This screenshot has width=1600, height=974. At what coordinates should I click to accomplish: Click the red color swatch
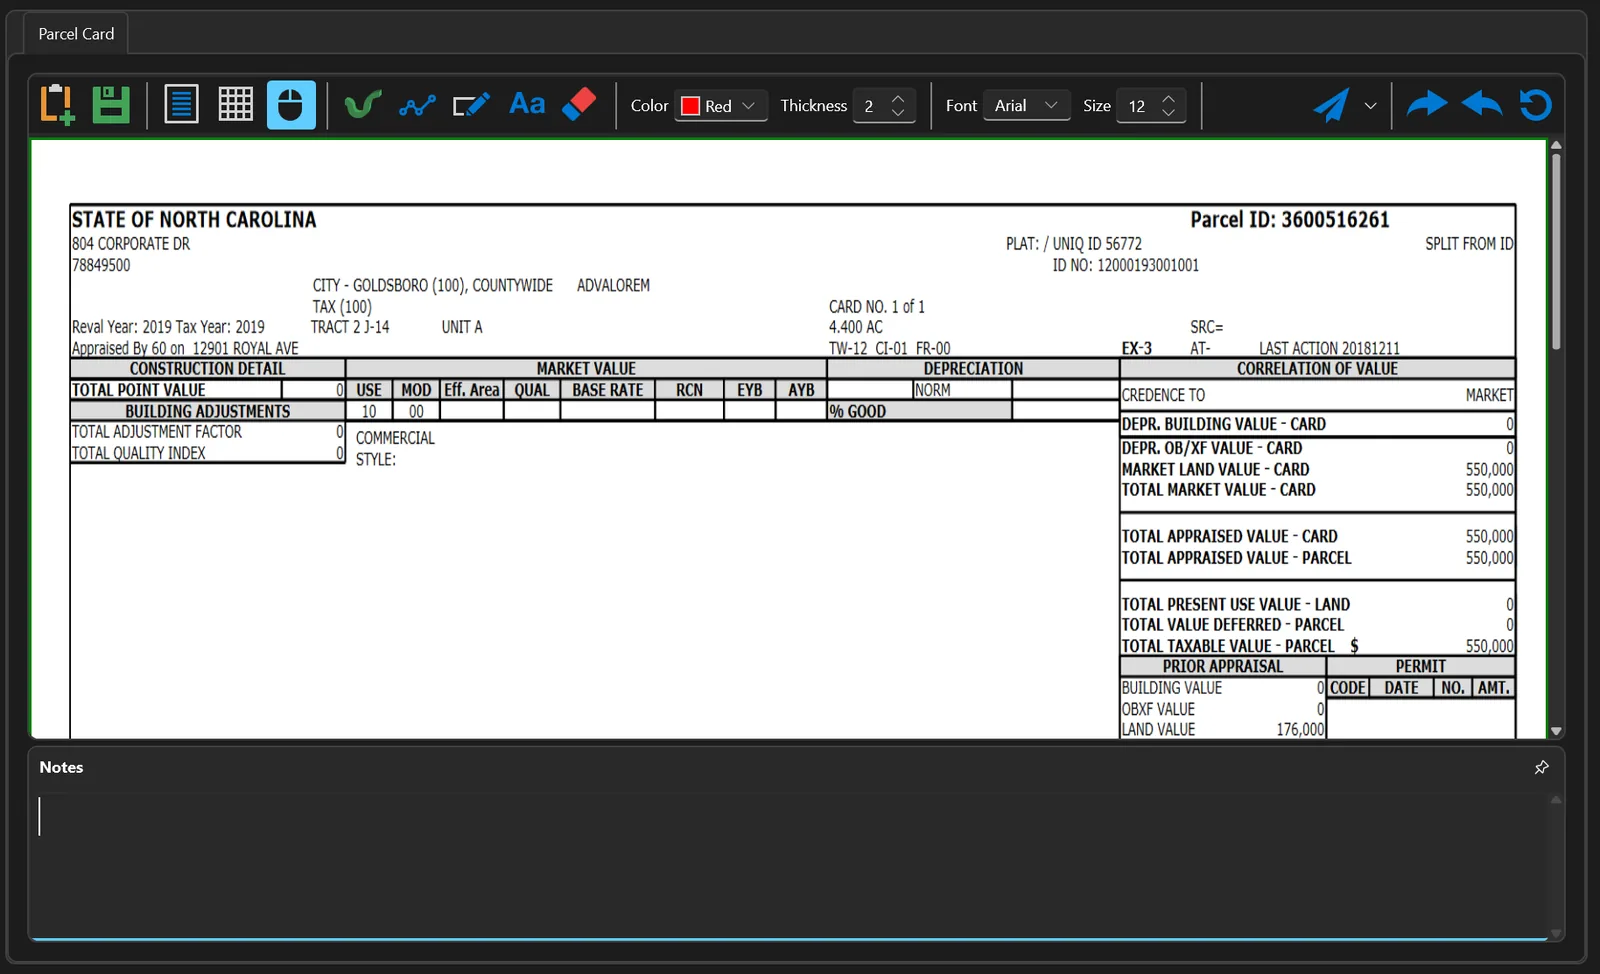pyautogui.click(x=690, y=106)
